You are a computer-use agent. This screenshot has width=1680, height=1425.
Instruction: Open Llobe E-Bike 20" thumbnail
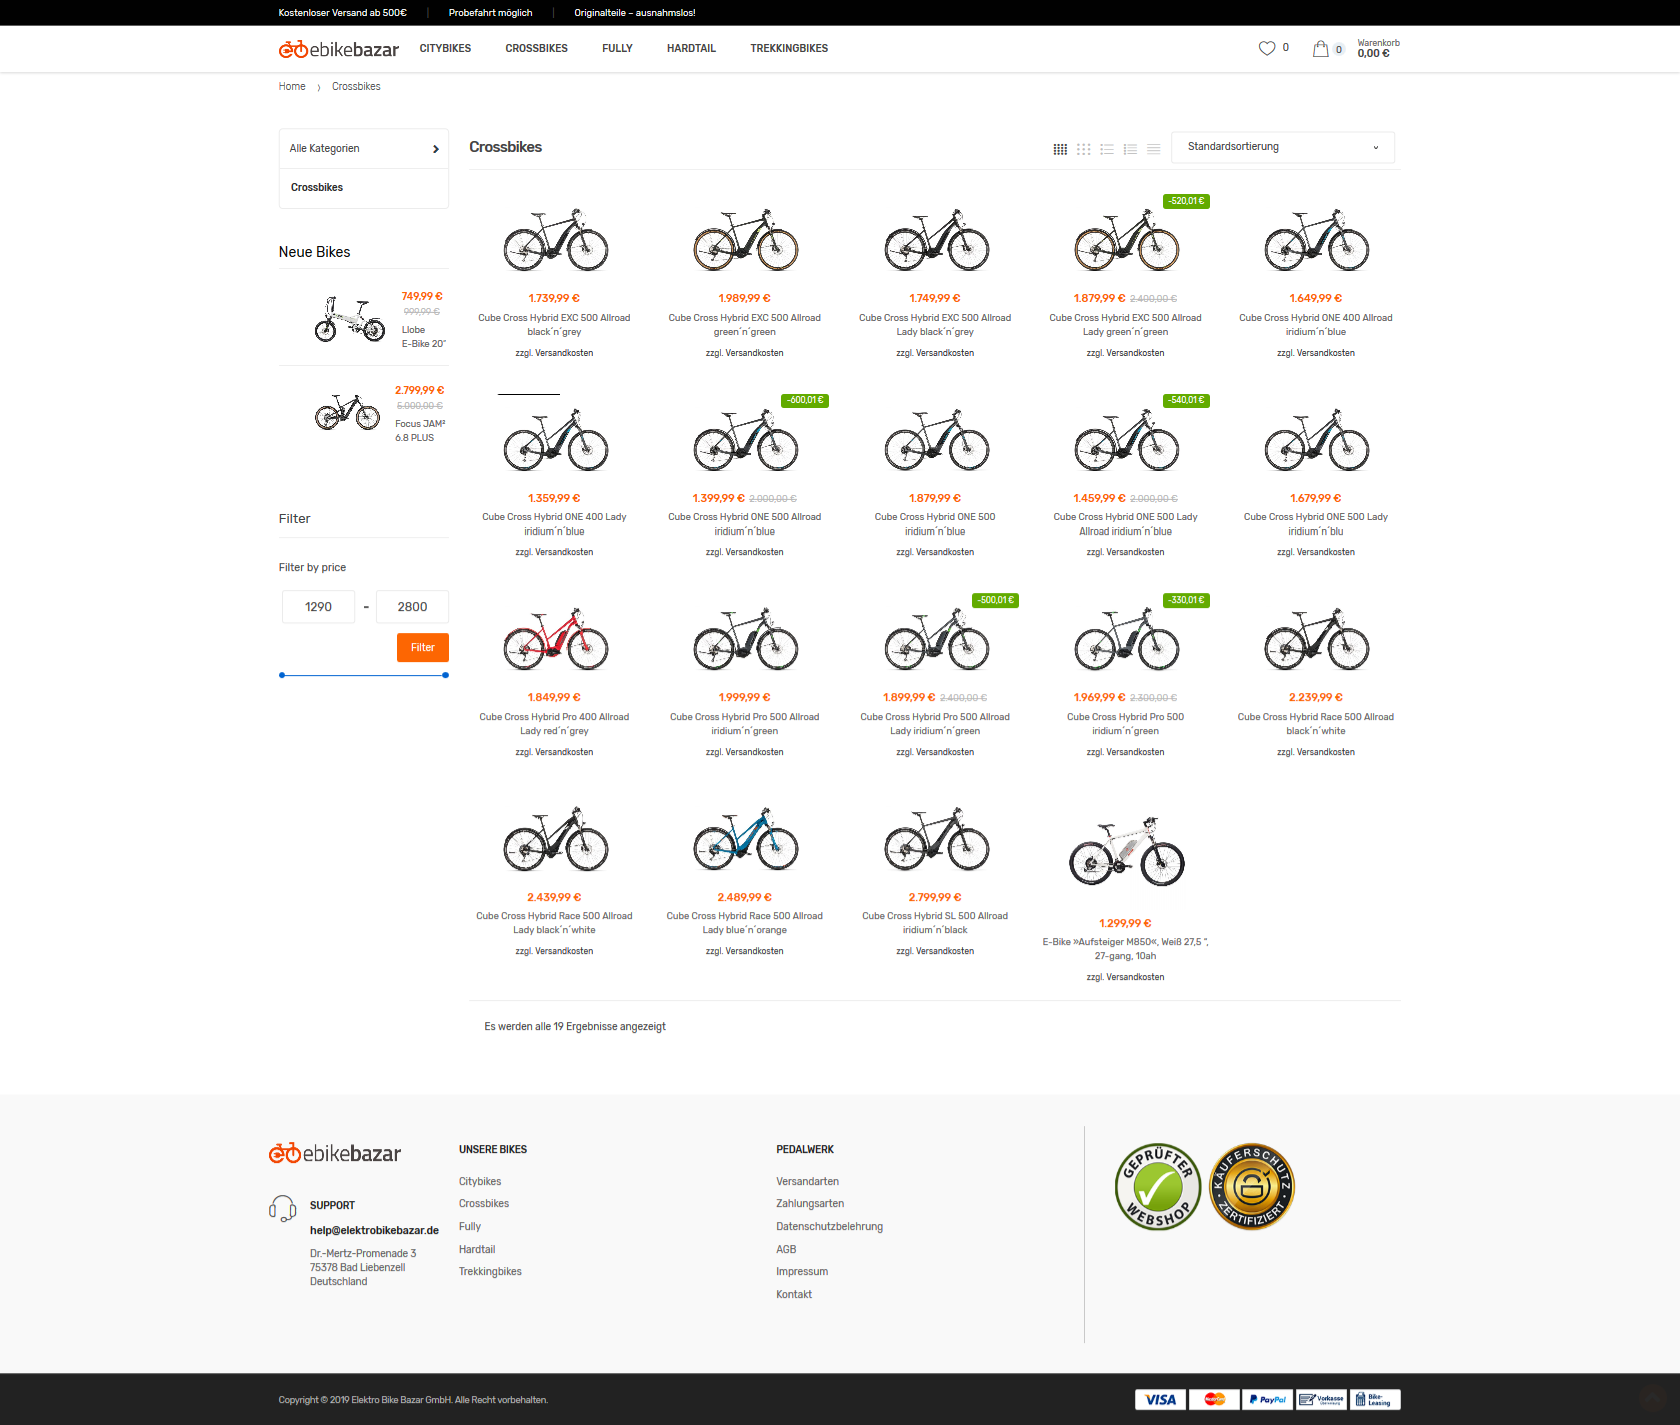pyautogui.click(x=349, y=319)
